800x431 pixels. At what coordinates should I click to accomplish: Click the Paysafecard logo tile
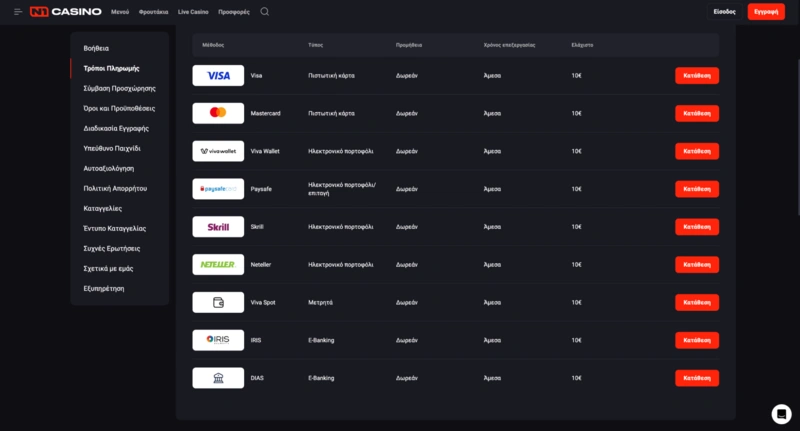click(x=218, y=189)
